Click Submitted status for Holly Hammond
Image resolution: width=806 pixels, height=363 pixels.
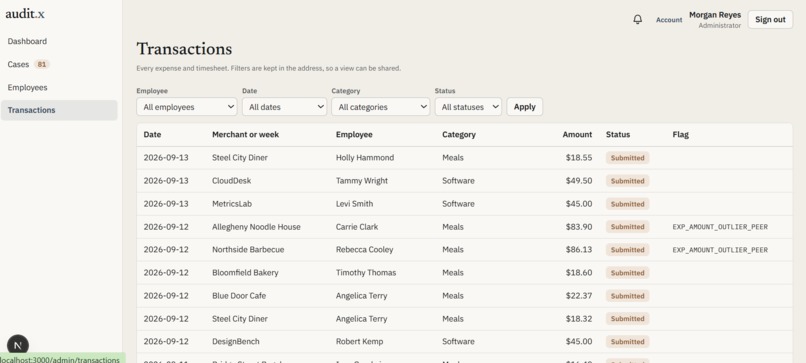(627, 158)
